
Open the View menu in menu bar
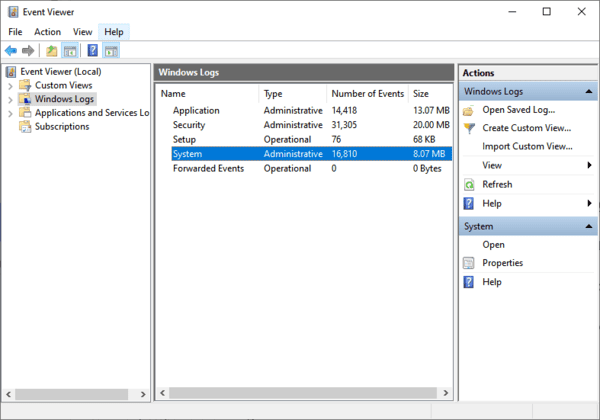[x=82, y=32]
